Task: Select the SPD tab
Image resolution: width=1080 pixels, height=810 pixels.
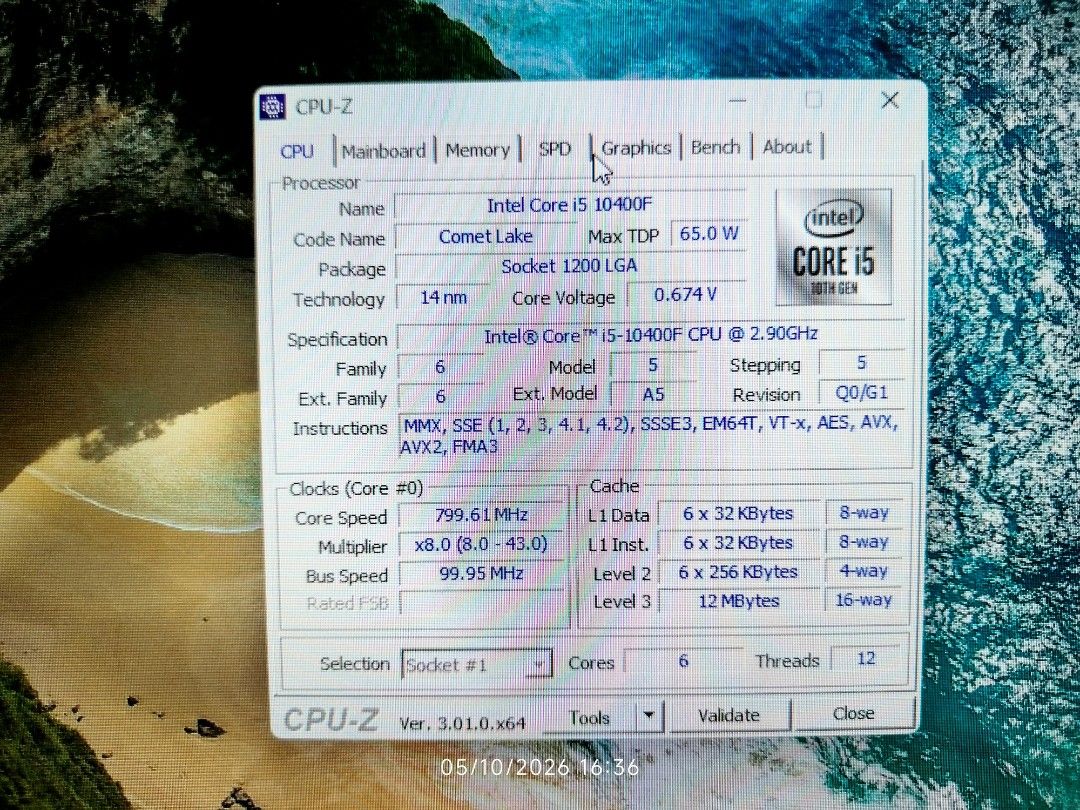Action: (x=554, y=149)
